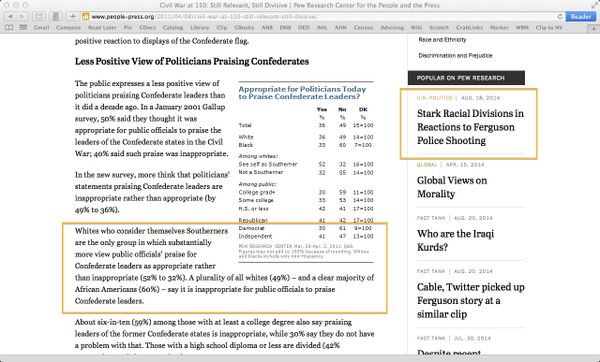The height and width of the screenshot is (362, 600).
Task: Open the Reading List book icon
Action: point(9,28)
